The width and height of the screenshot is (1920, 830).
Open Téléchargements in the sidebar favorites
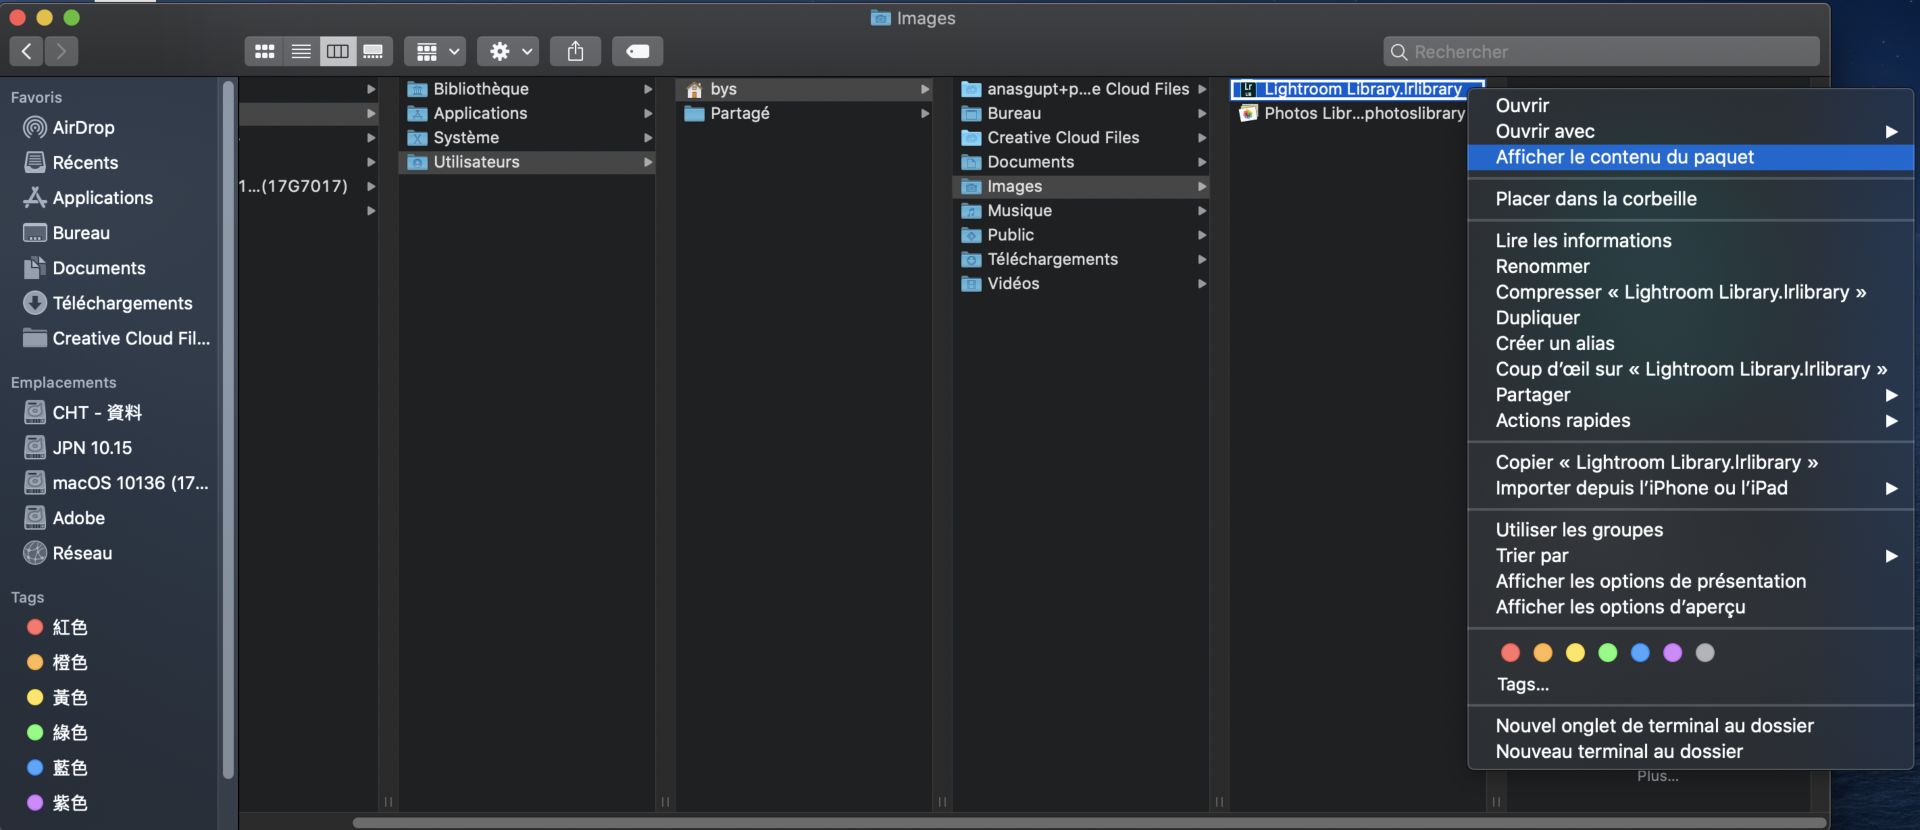point(107,303)
